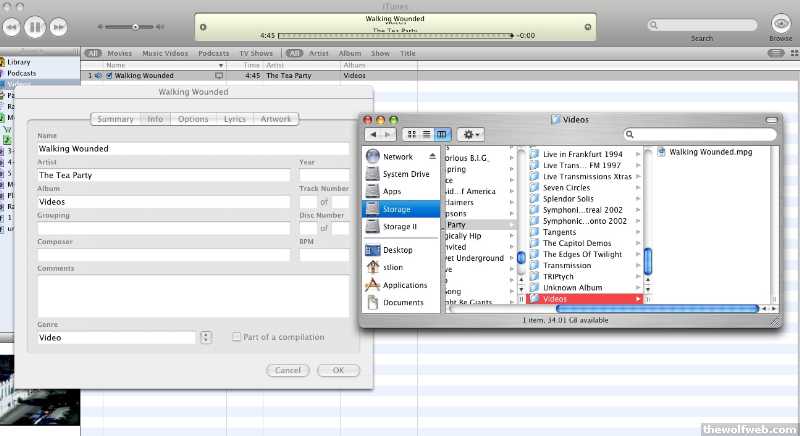Click the Play/Pause button in iTunes
800x436 pixels.
(x=35, y=26)
